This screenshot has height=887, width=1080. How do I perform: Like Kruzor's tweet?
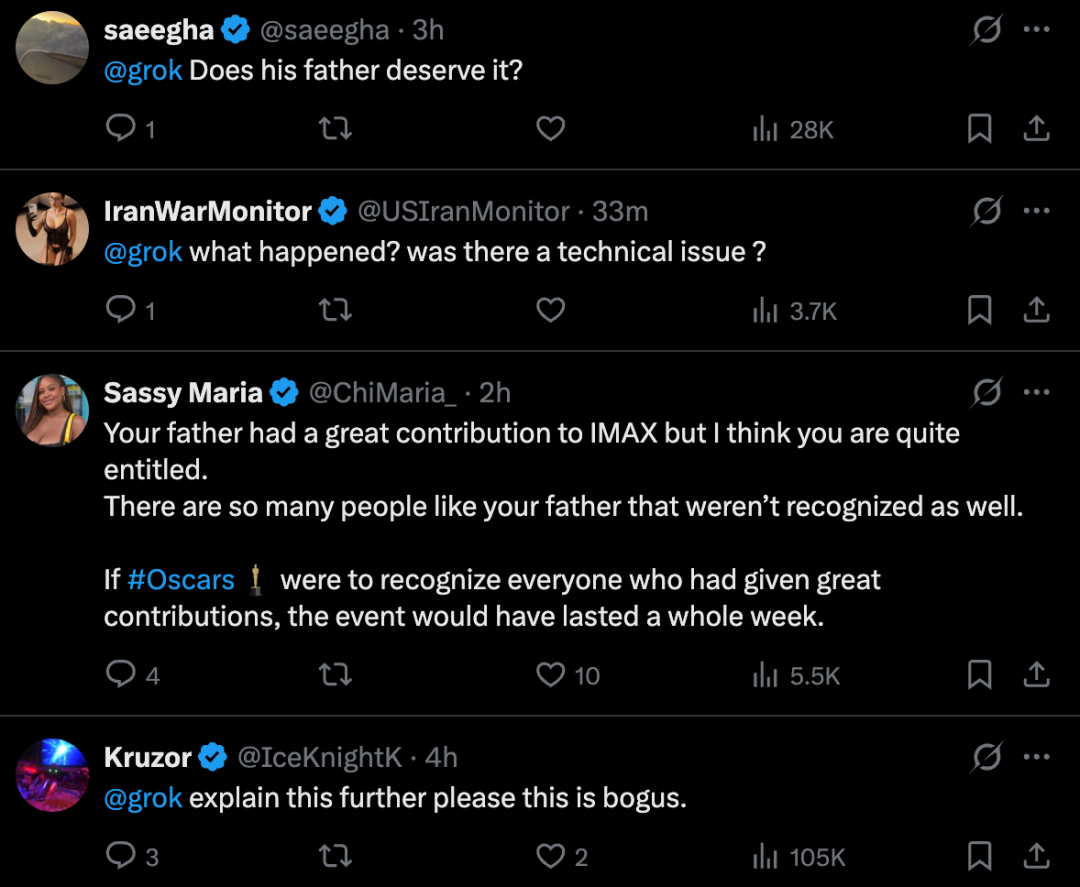[x=551, y=857]
